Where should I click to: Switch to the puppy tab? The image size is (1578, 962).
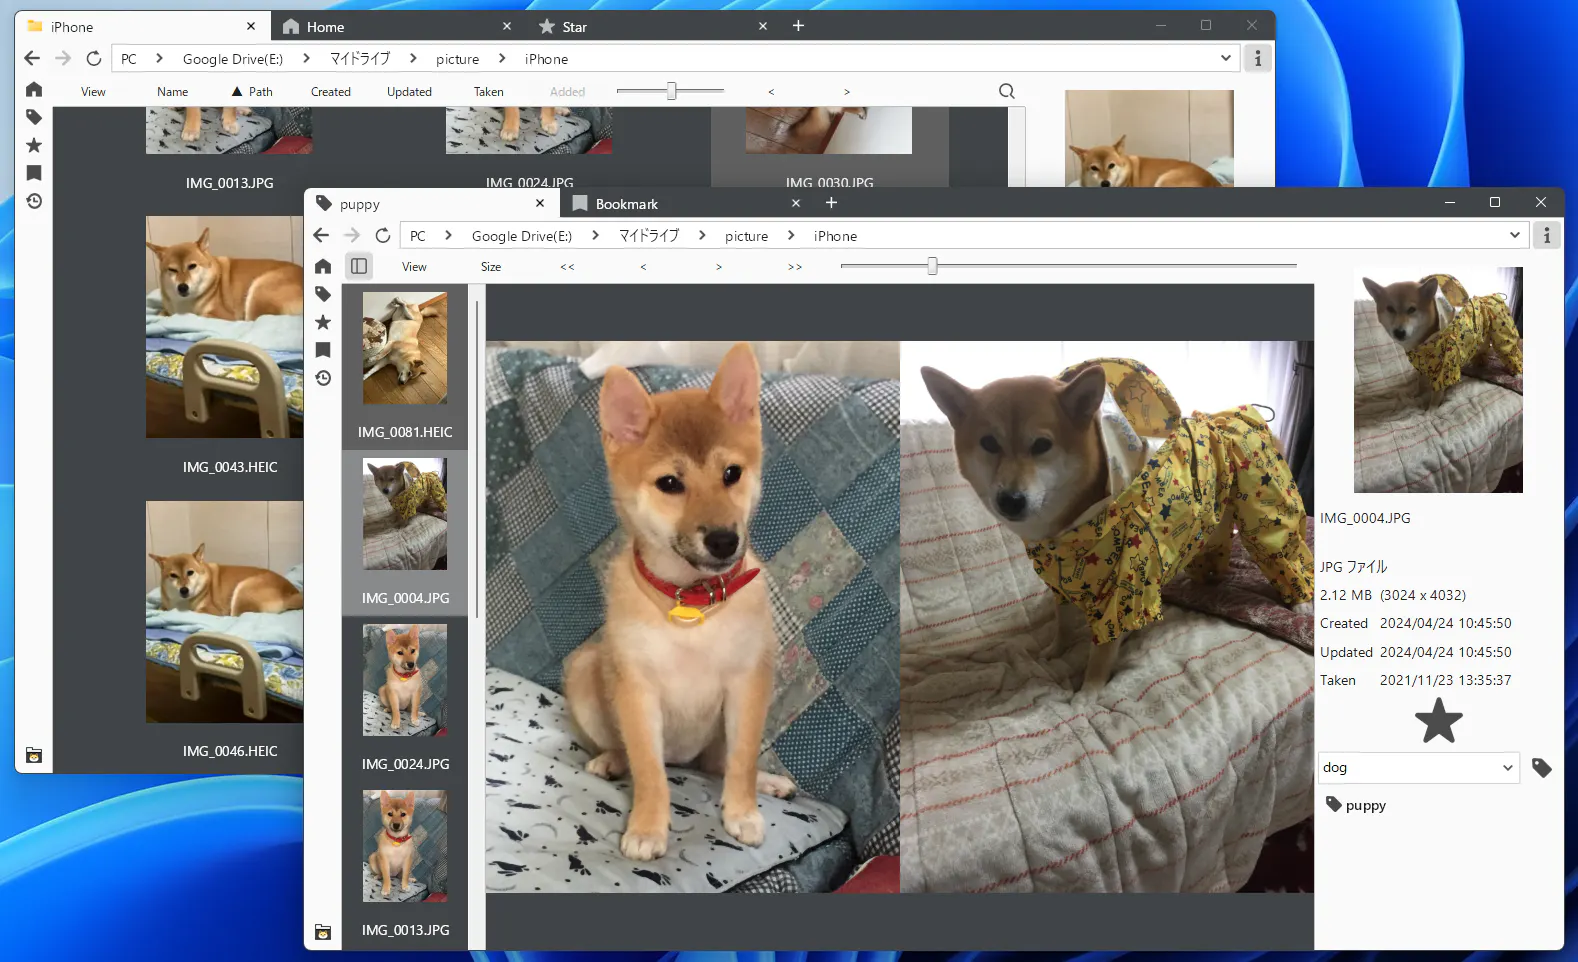(430, 204)
